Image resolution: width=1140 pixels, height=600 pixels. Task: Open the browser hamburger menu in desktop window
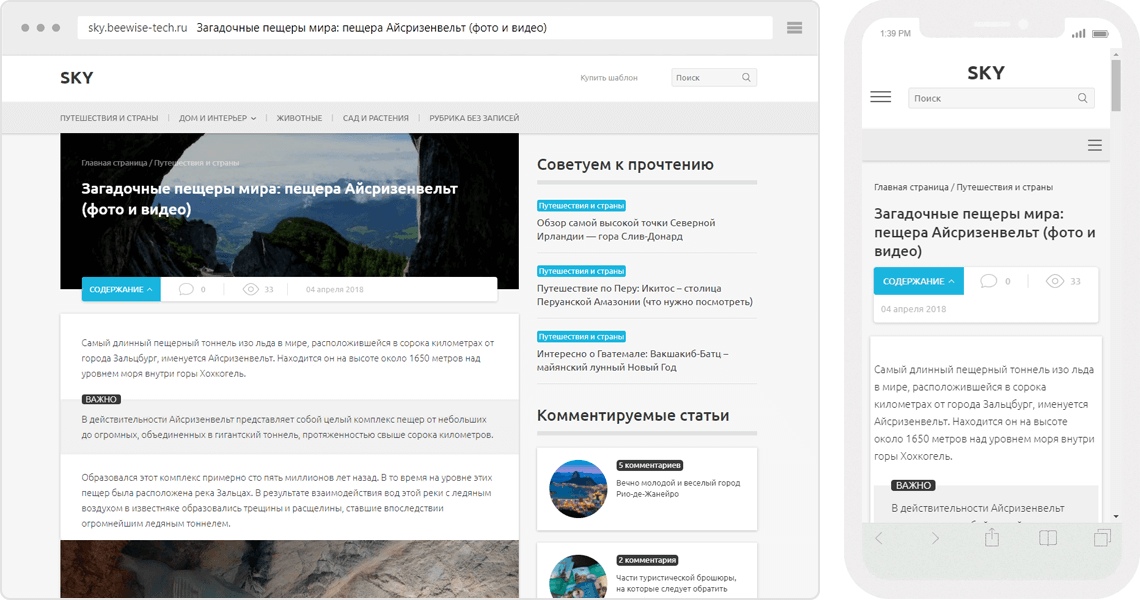tap(794, 28)
